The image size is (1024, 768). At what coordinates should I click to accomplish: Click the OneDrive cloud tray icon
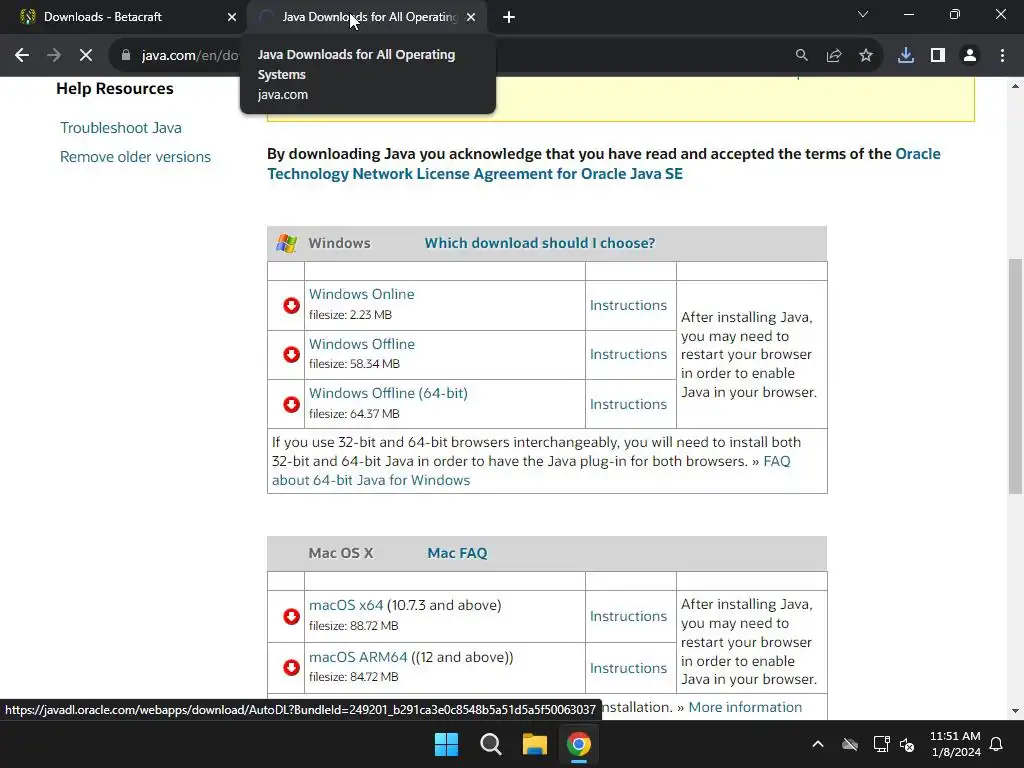click(x=850, y=744)
